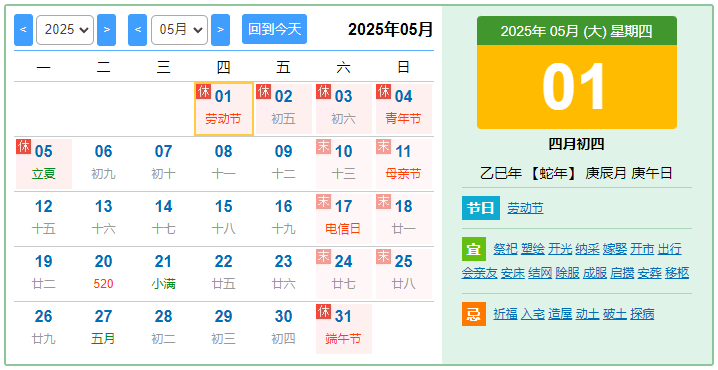The width and height of the screenshot is (718, 370).
Task: Open the 动土 link
Action: (x=587, y=314)
